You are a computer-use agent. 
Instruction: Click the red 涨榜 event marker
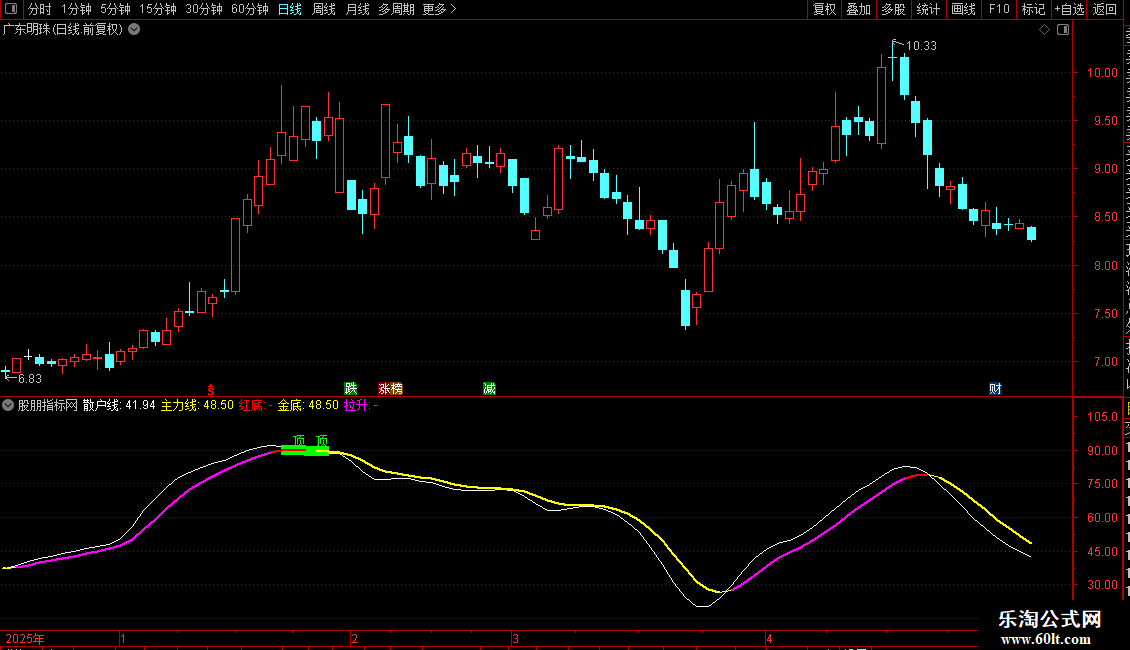coord(391,389)
